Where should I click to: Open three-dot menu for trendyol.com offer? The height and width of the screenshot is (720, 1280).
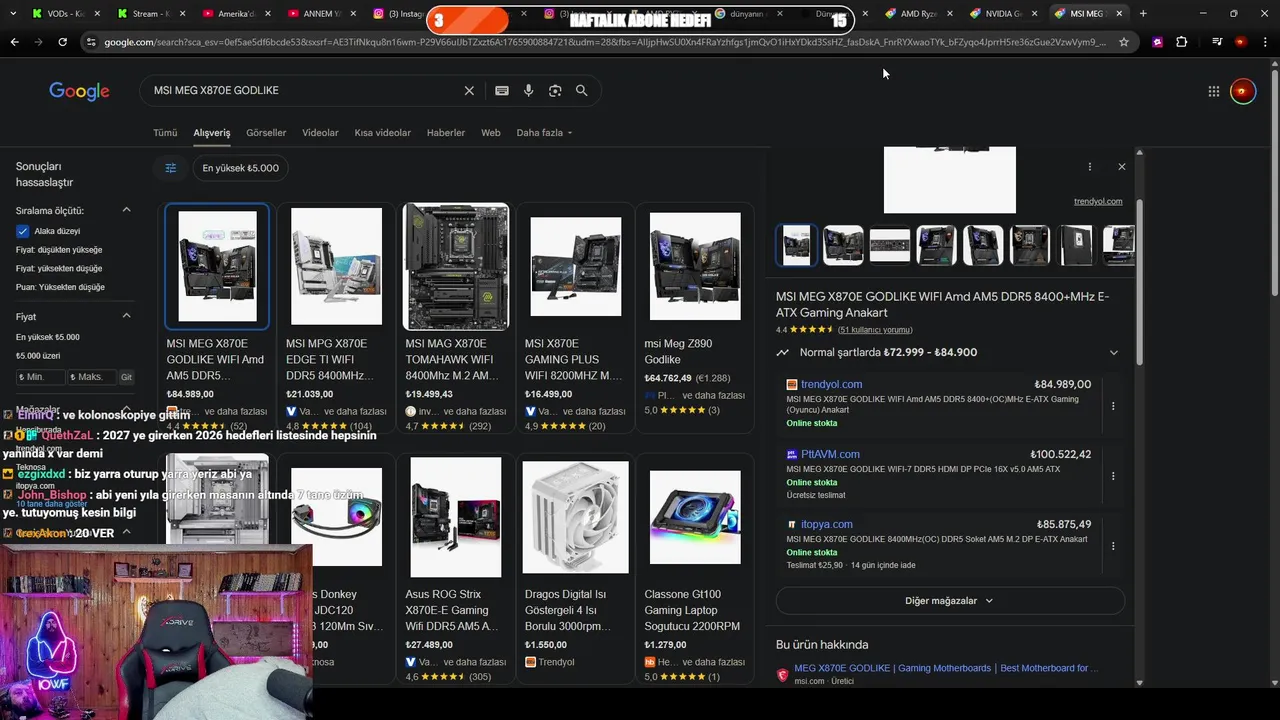[1113, 406]
